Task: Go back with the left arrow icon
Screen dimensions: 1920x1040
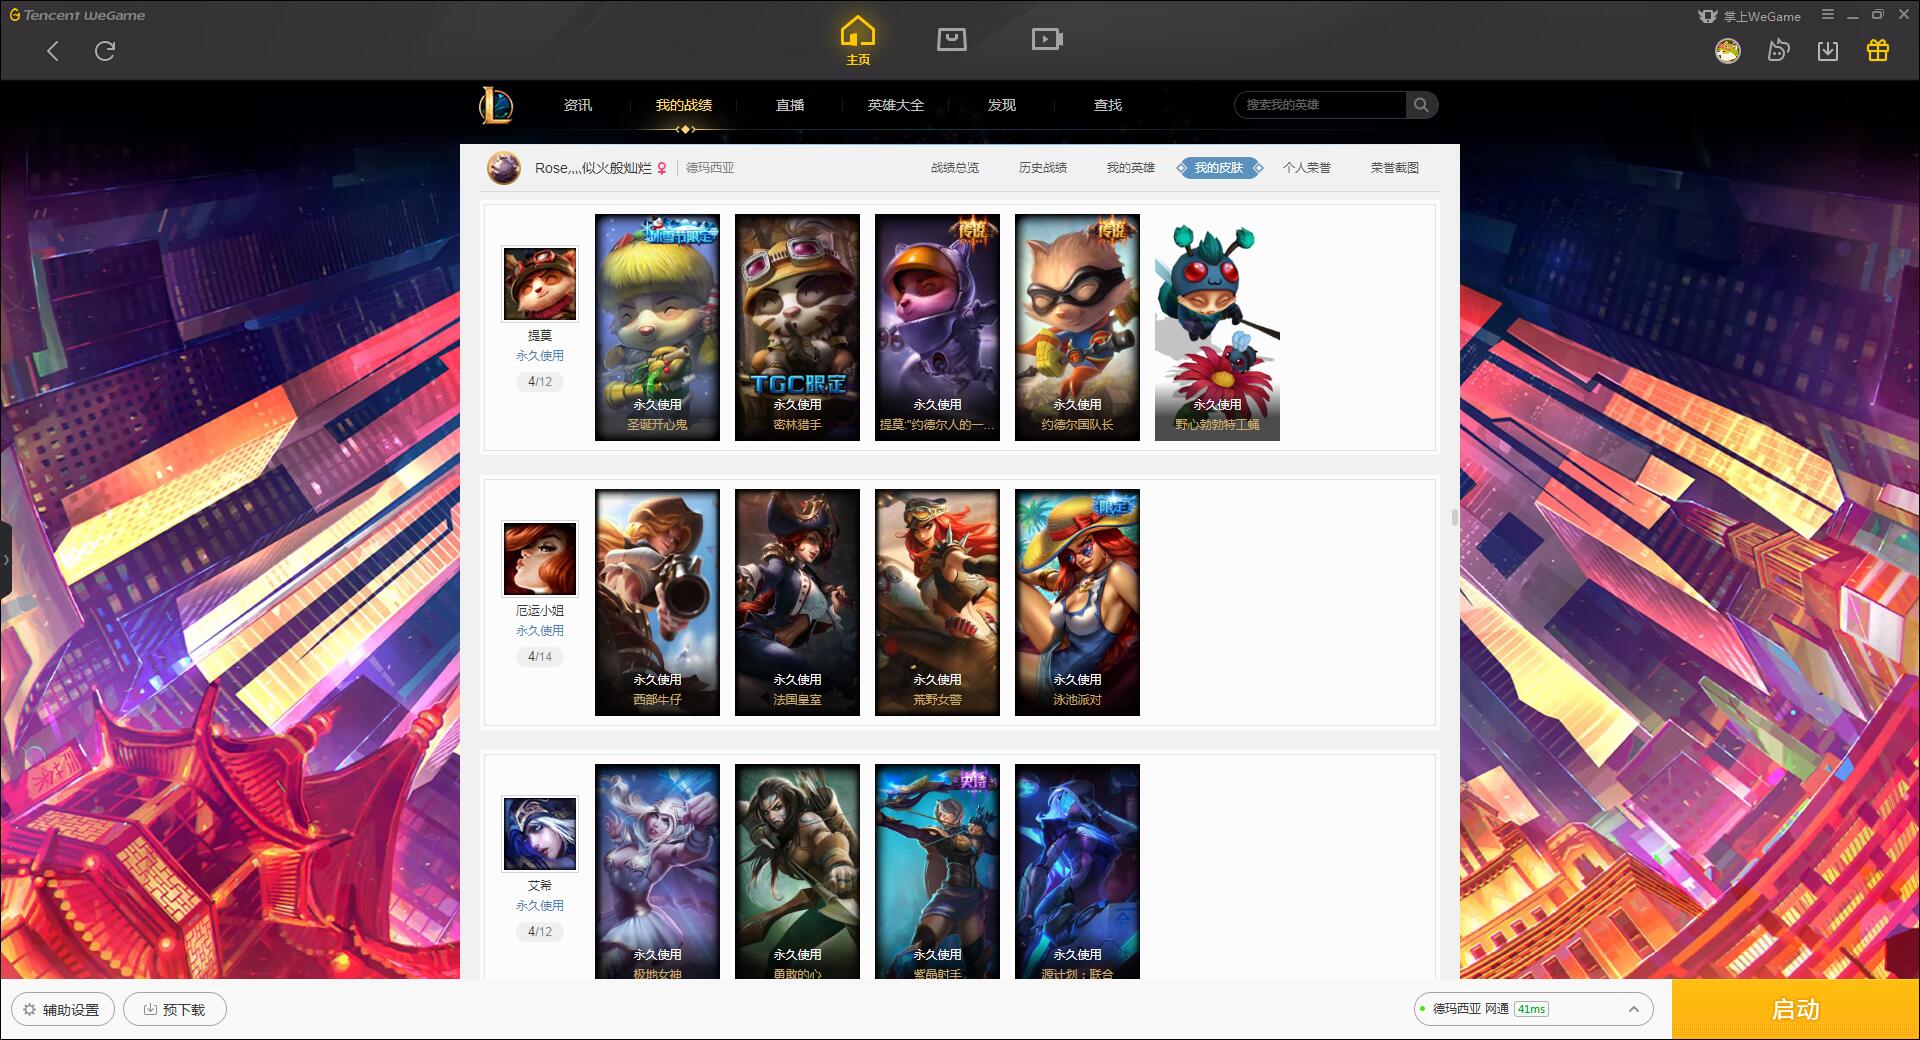Action: [53, 51]
